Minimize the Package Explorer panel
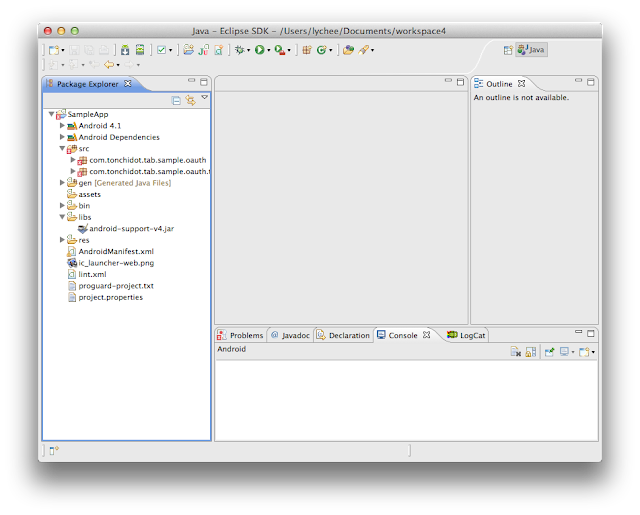The height and width of the screenshot is (515, 640). (191, 81)
